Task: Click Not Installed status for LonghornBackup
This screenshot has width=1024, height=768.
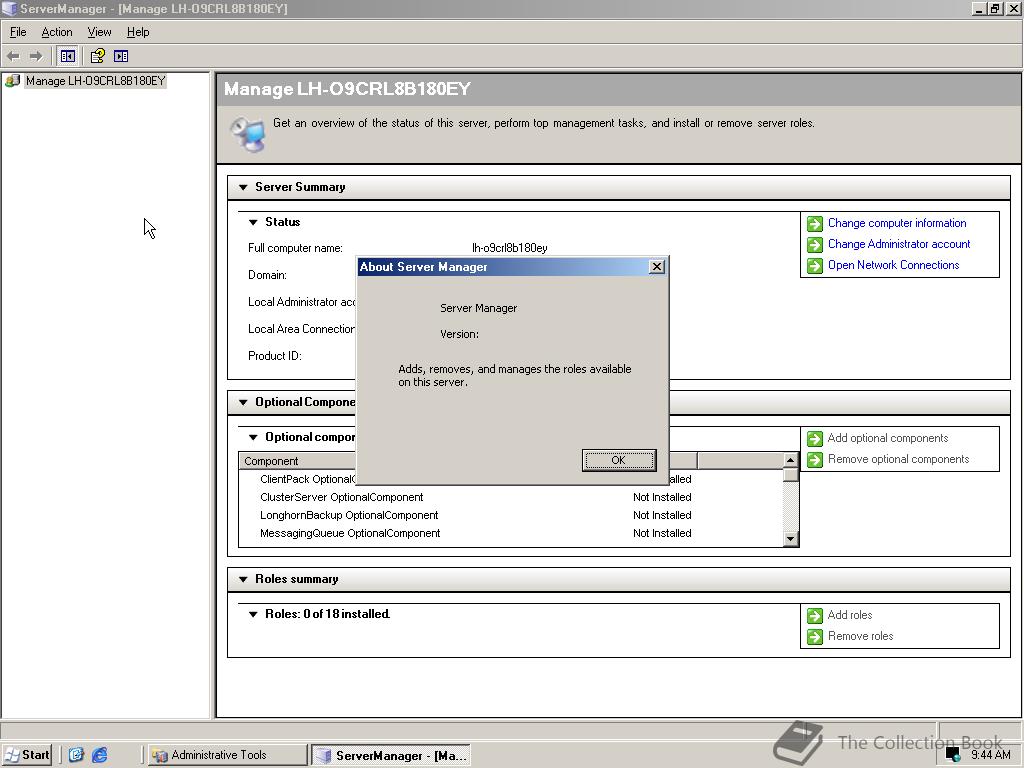Action: click(662, 515)
